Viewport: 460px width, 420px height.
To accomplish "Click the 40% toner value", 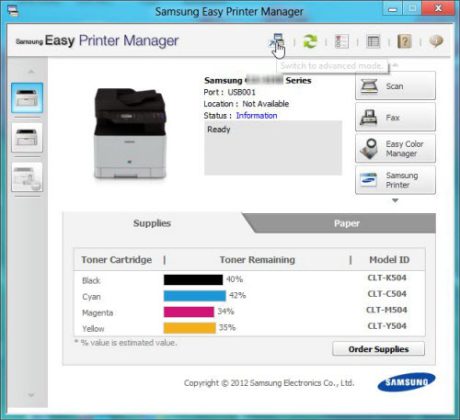I will coord(235,279).
